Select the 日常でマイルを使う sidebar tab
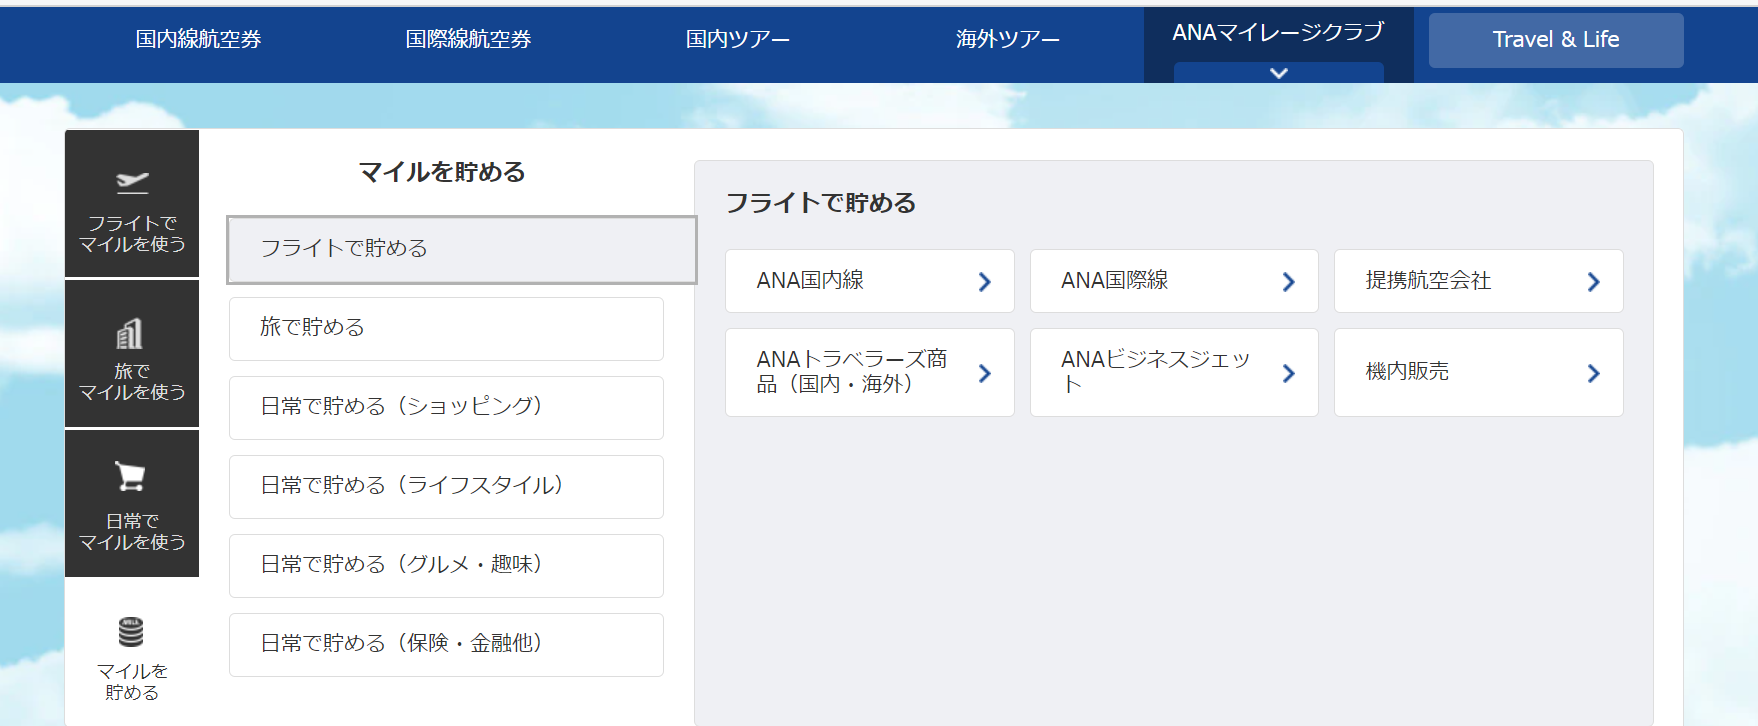1758x726 pixels. pyautogui.click(x=132, y=504)
